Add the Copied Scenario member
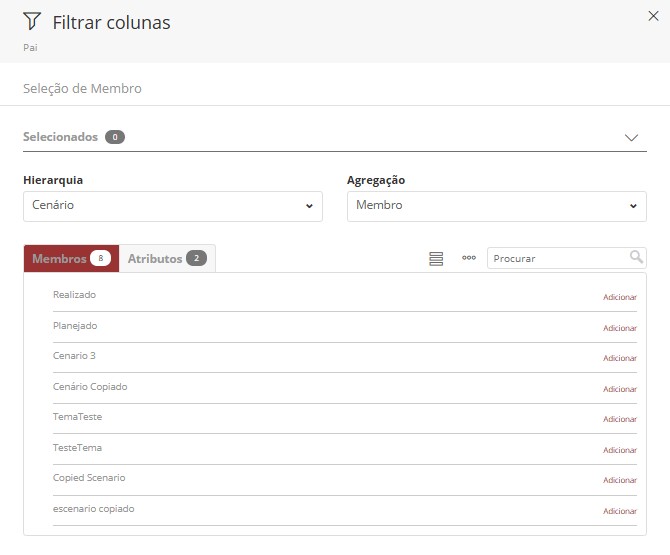 [x=619, y=480]
